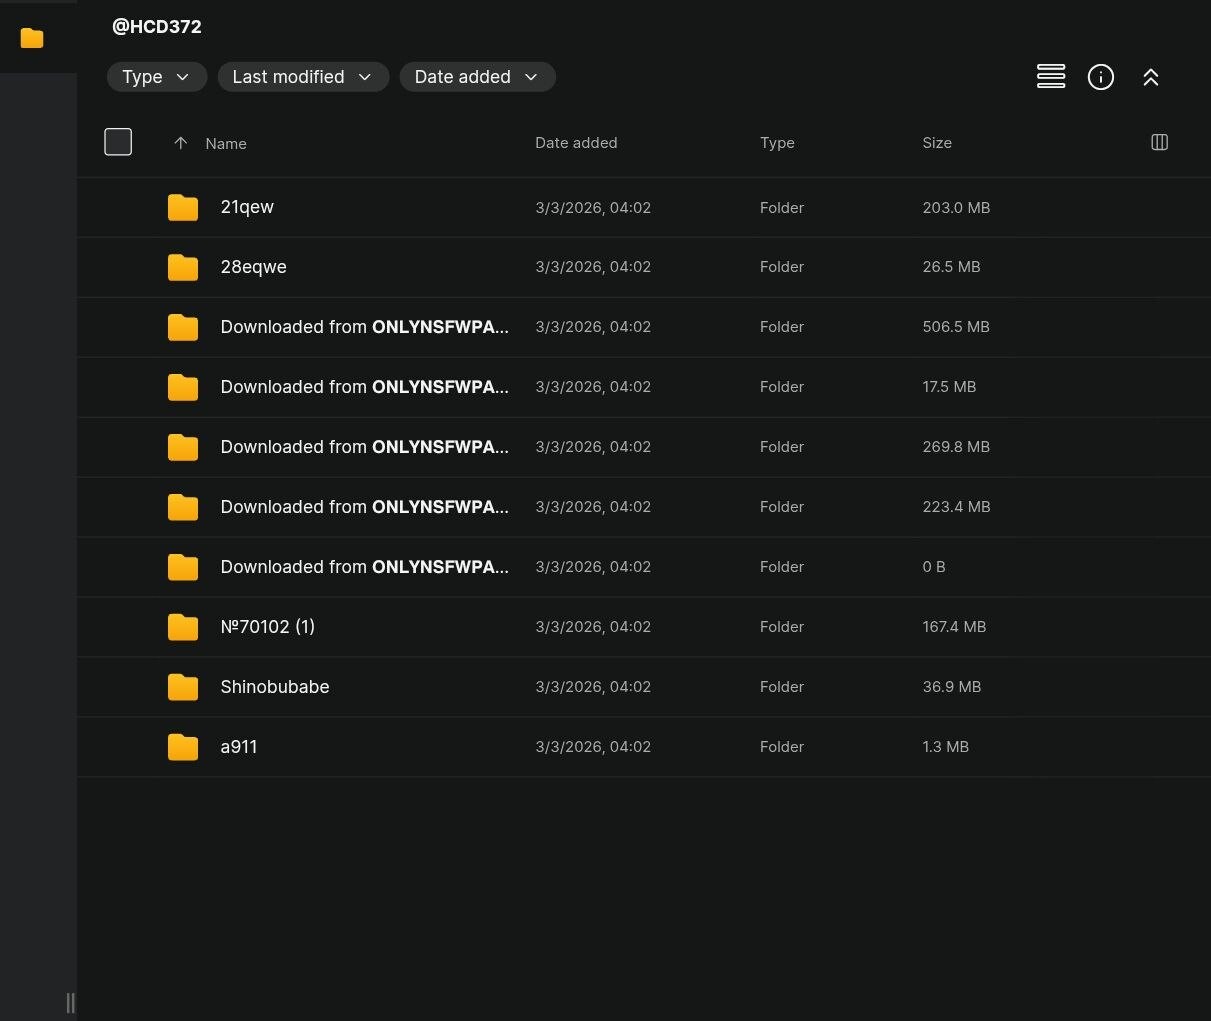Click the Type column header
Image resolution: width=1211 pixels, height=1021 pixels.
[x=776, y=143]
